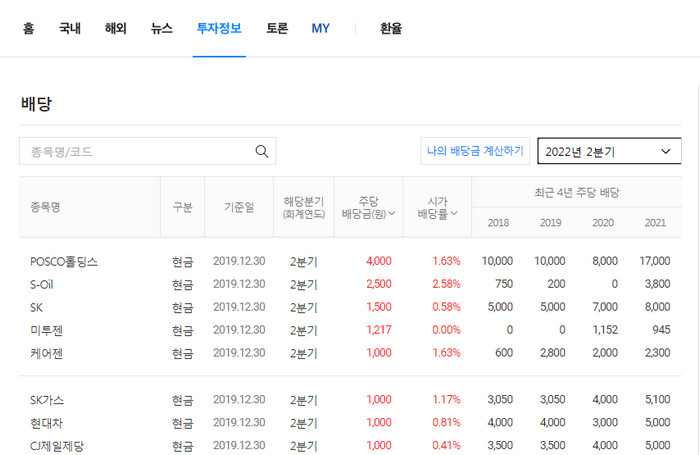Click 미투젠 2020 value 1,152

pos(605,330)
